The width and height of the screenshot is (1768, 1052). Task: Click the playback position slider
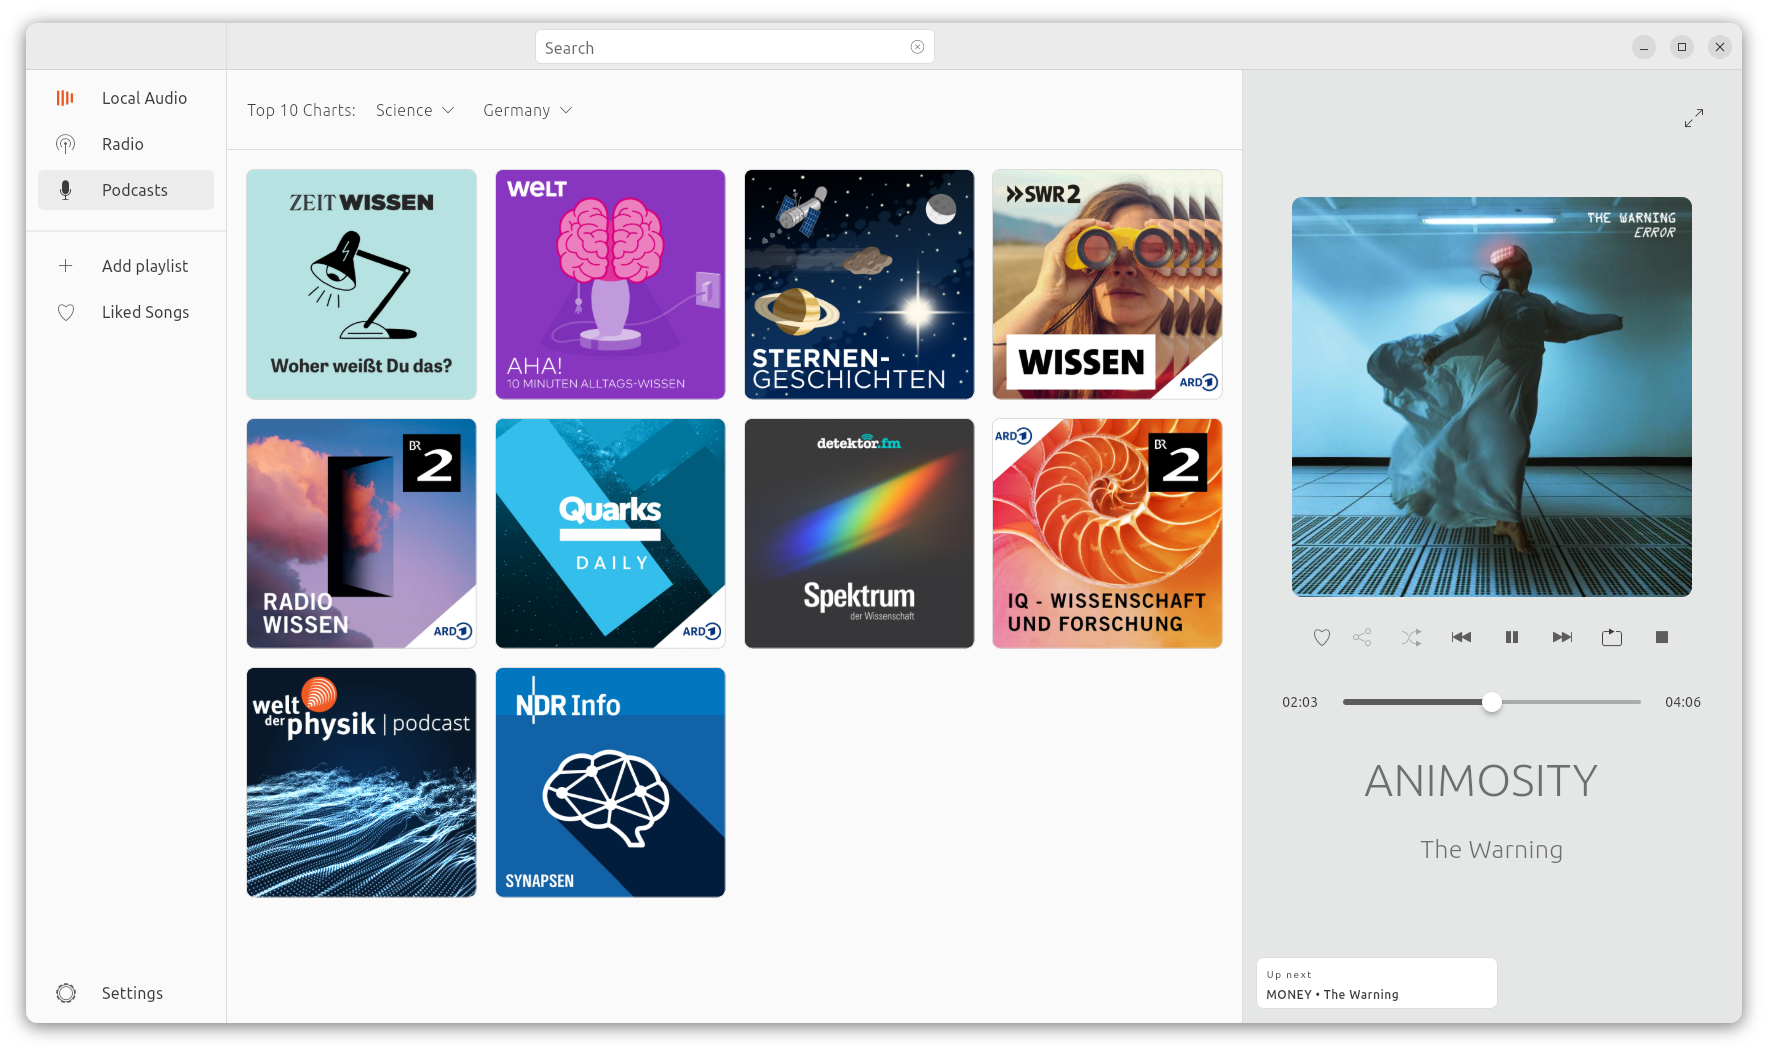1491,702
